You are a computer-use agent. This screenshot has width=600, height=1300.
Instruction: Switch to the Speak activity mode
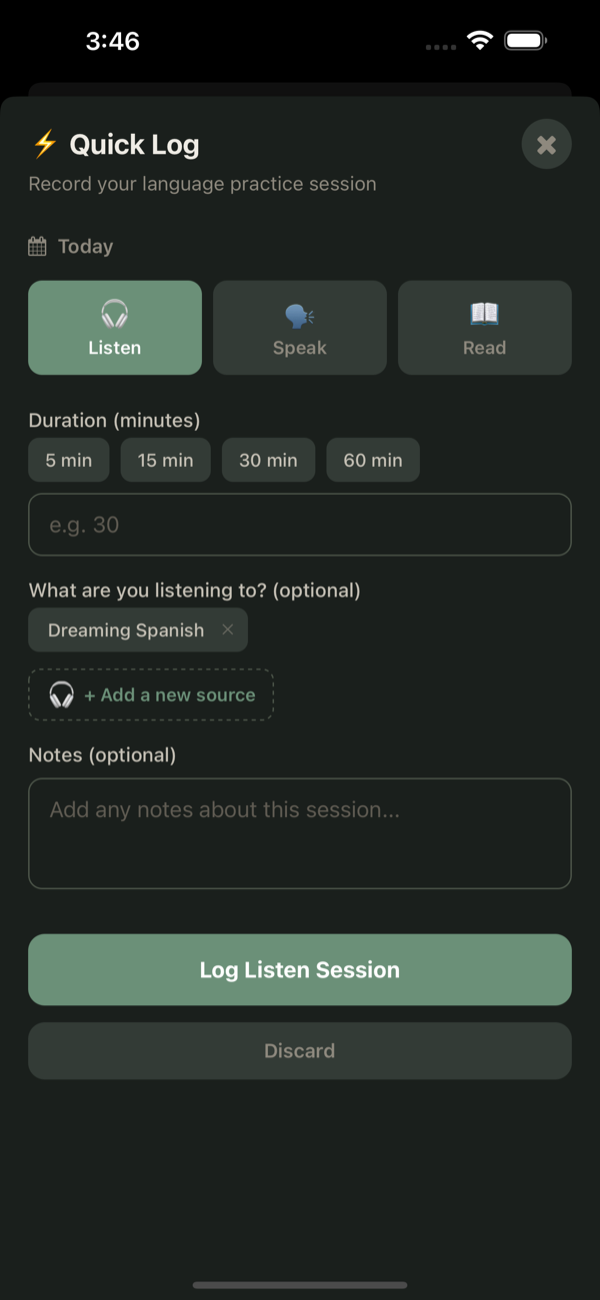tap(299, 327)
